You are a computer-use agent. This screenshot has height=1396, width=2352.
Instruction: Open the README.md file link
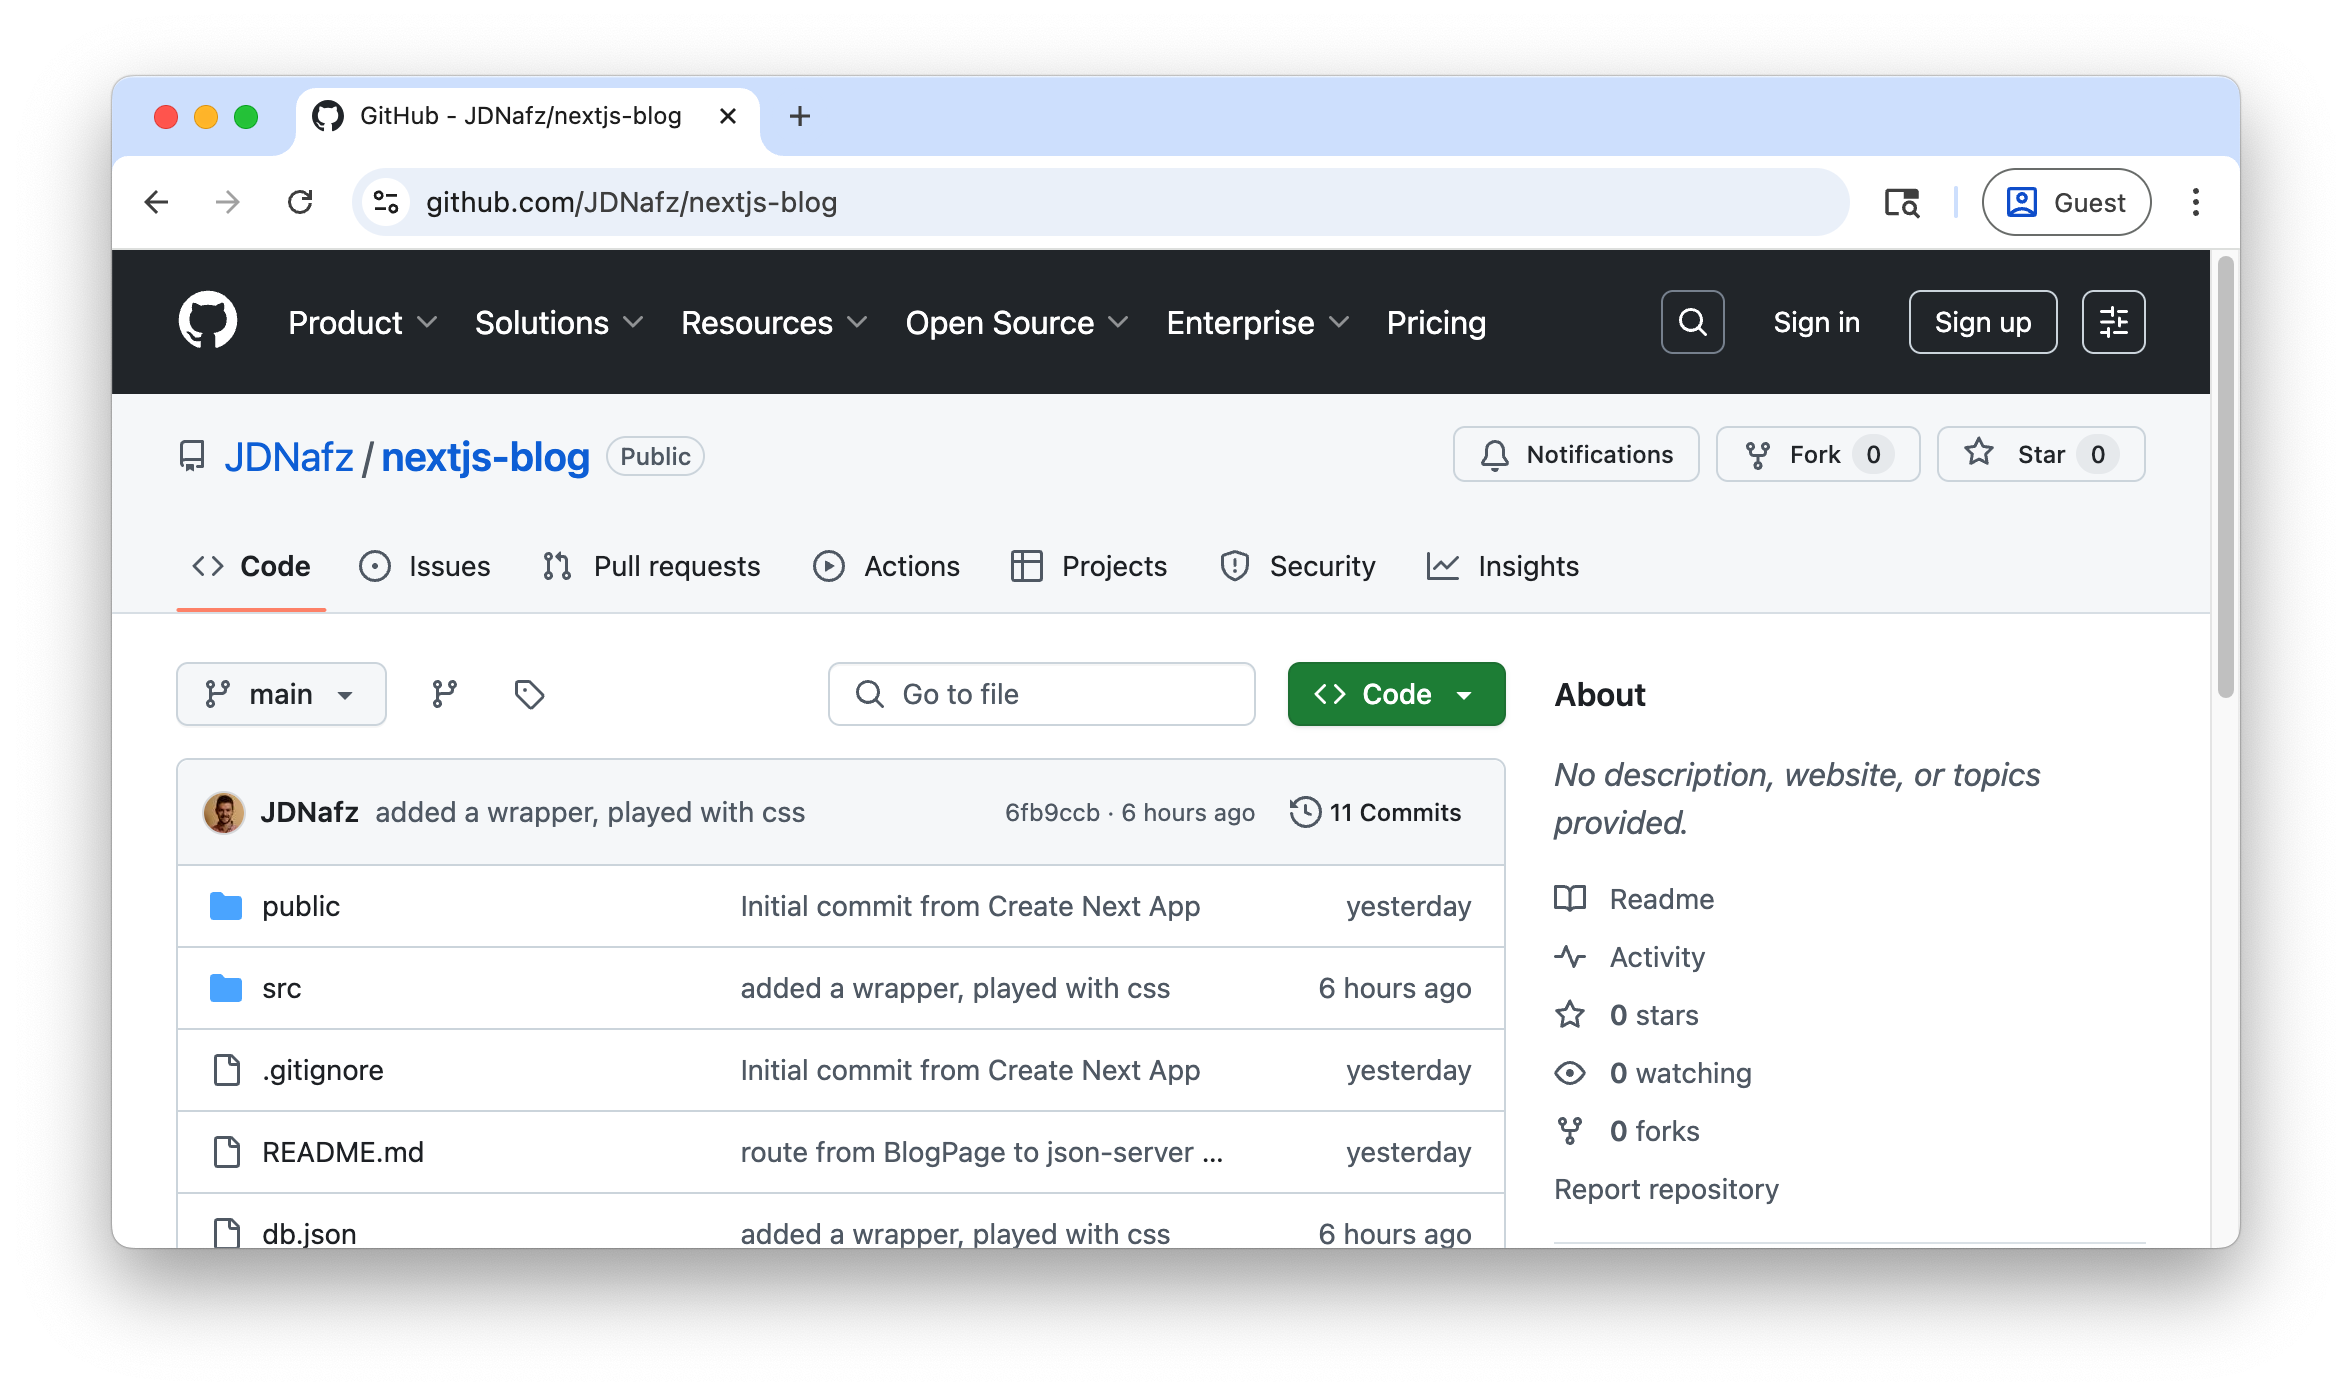343,1152
